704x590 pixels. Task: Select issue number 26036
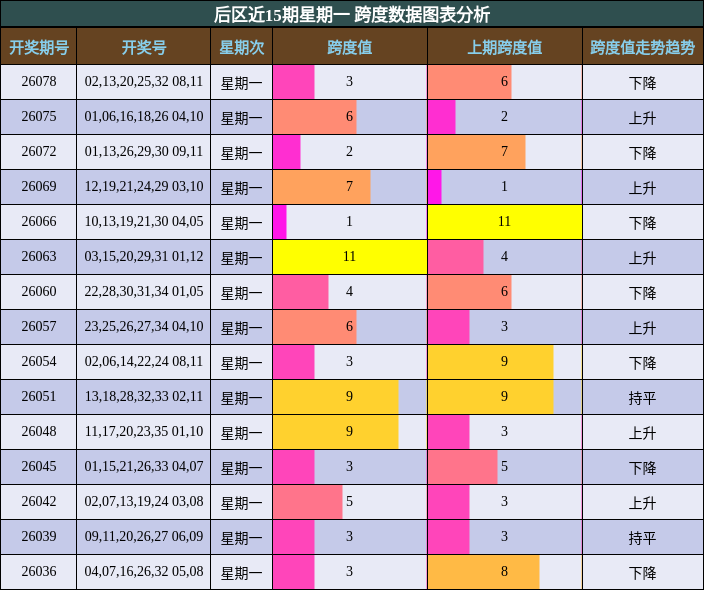(x=39, y=572)
